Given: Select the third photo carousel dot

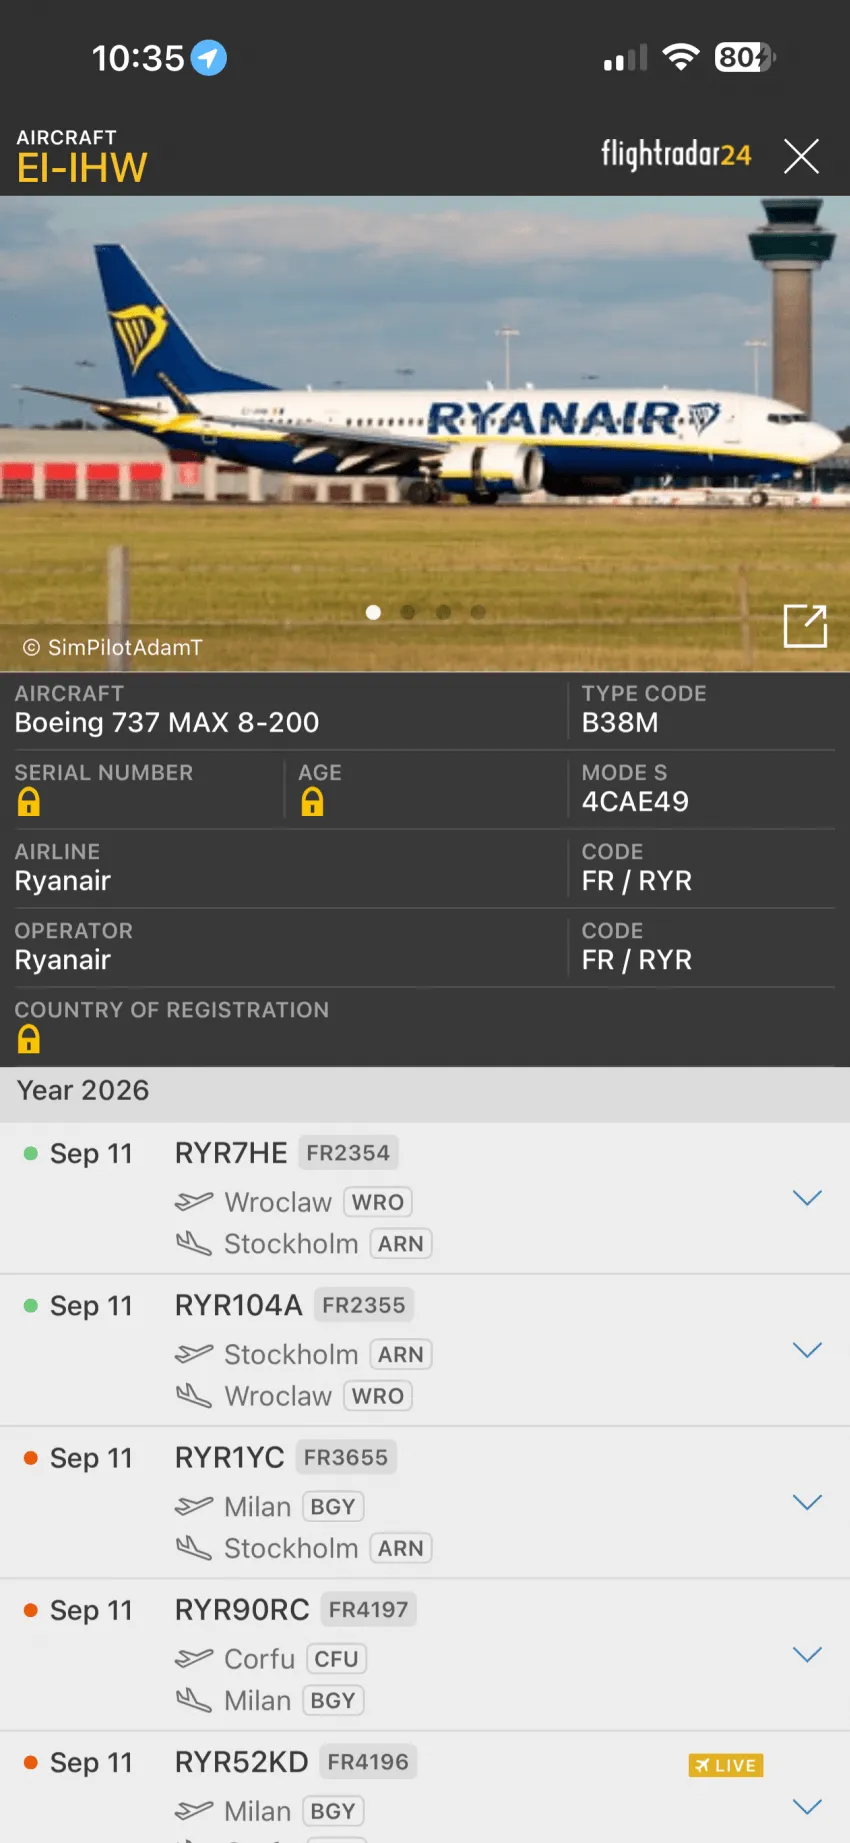Looking at the screenshot, I should coord(443,612).
